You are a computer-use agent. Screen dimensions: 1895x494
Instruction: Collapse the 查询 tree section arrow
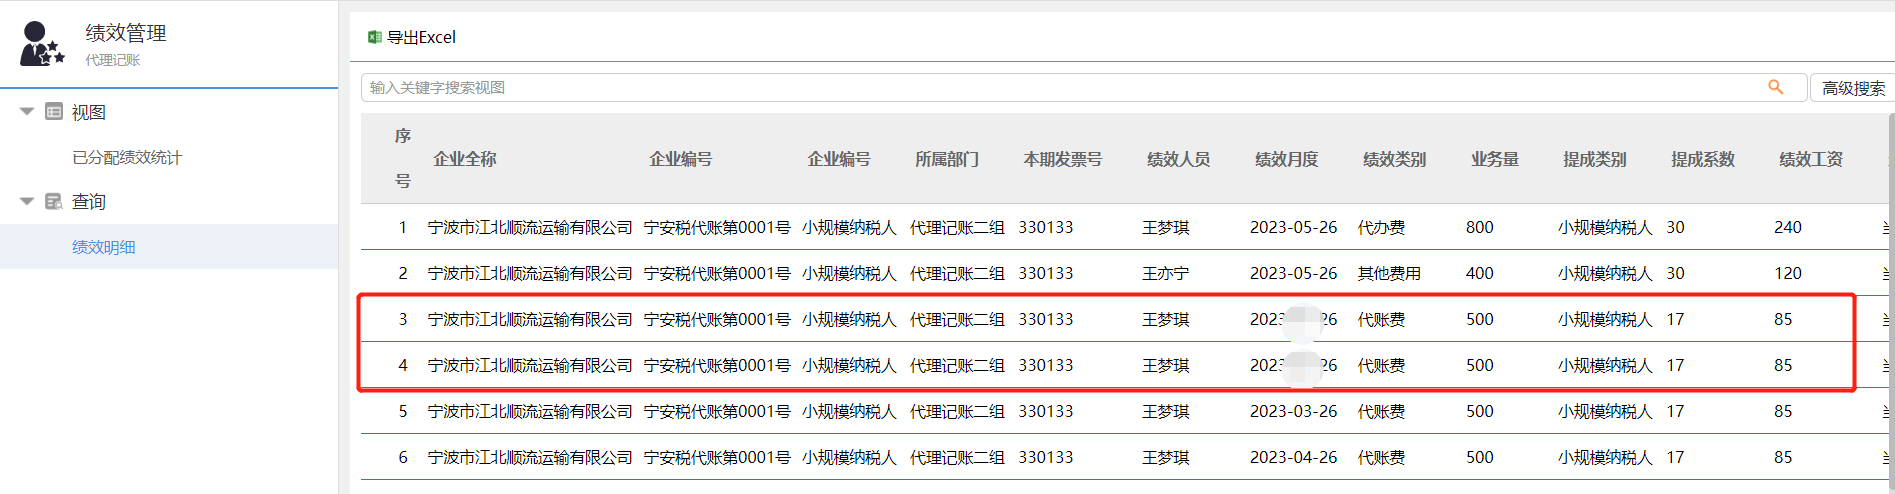point(27,201)
